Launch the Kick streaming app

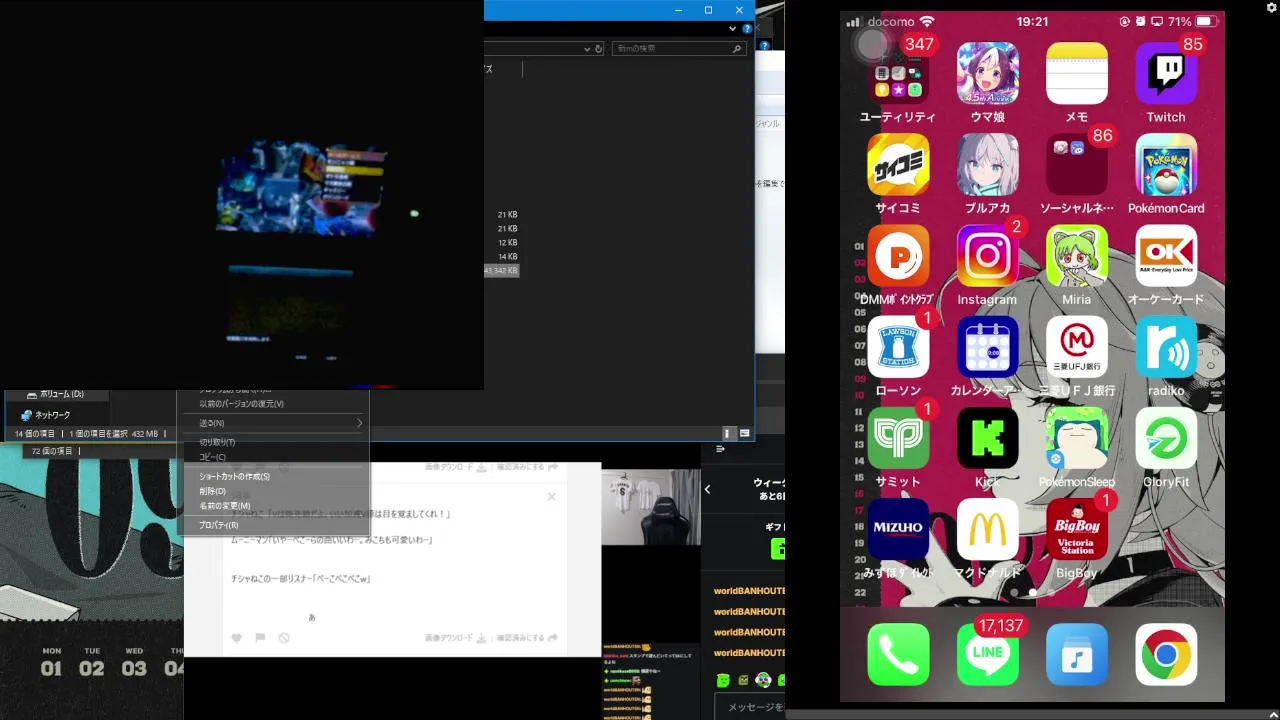(987, 439)
